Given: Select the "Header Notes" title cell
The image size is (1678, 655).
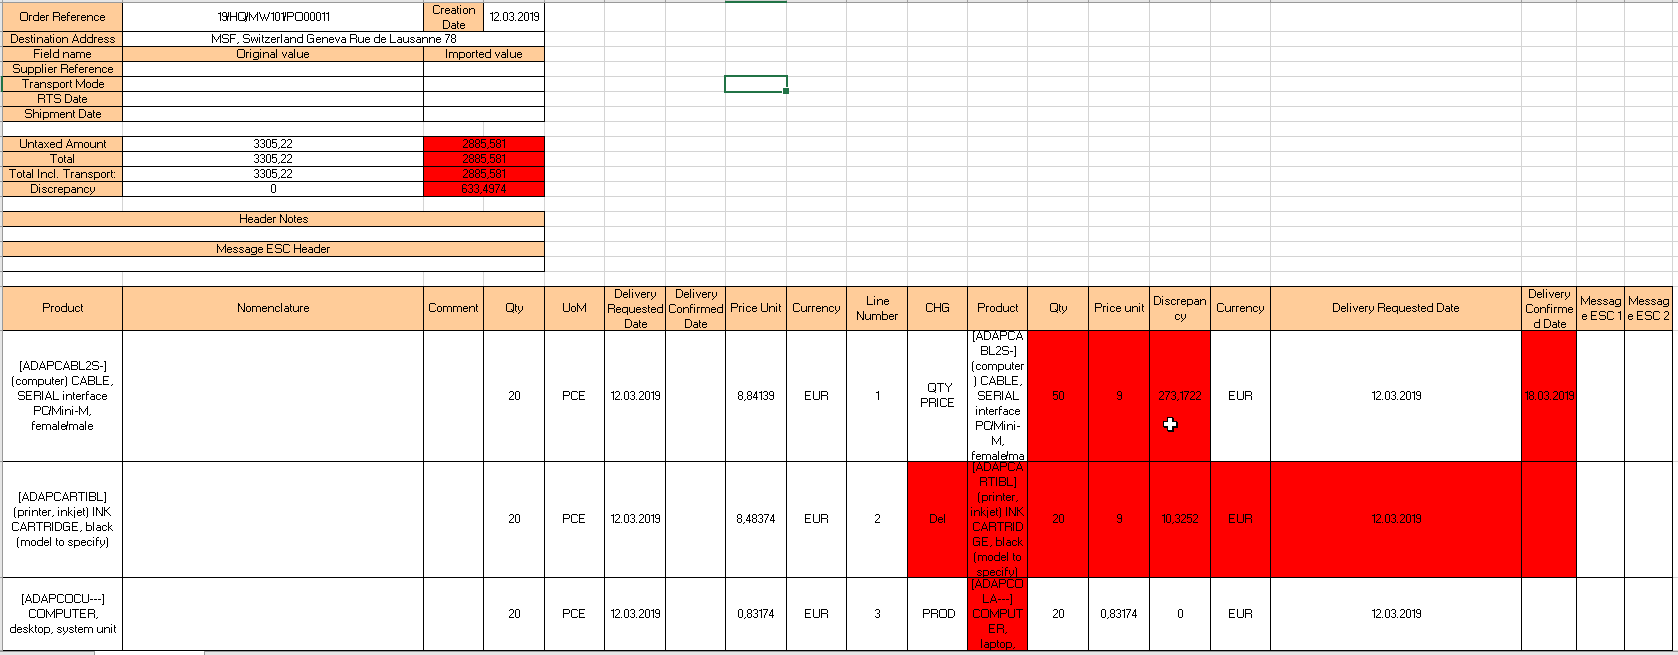Looking at the screenshot, I should click(273, 219).
